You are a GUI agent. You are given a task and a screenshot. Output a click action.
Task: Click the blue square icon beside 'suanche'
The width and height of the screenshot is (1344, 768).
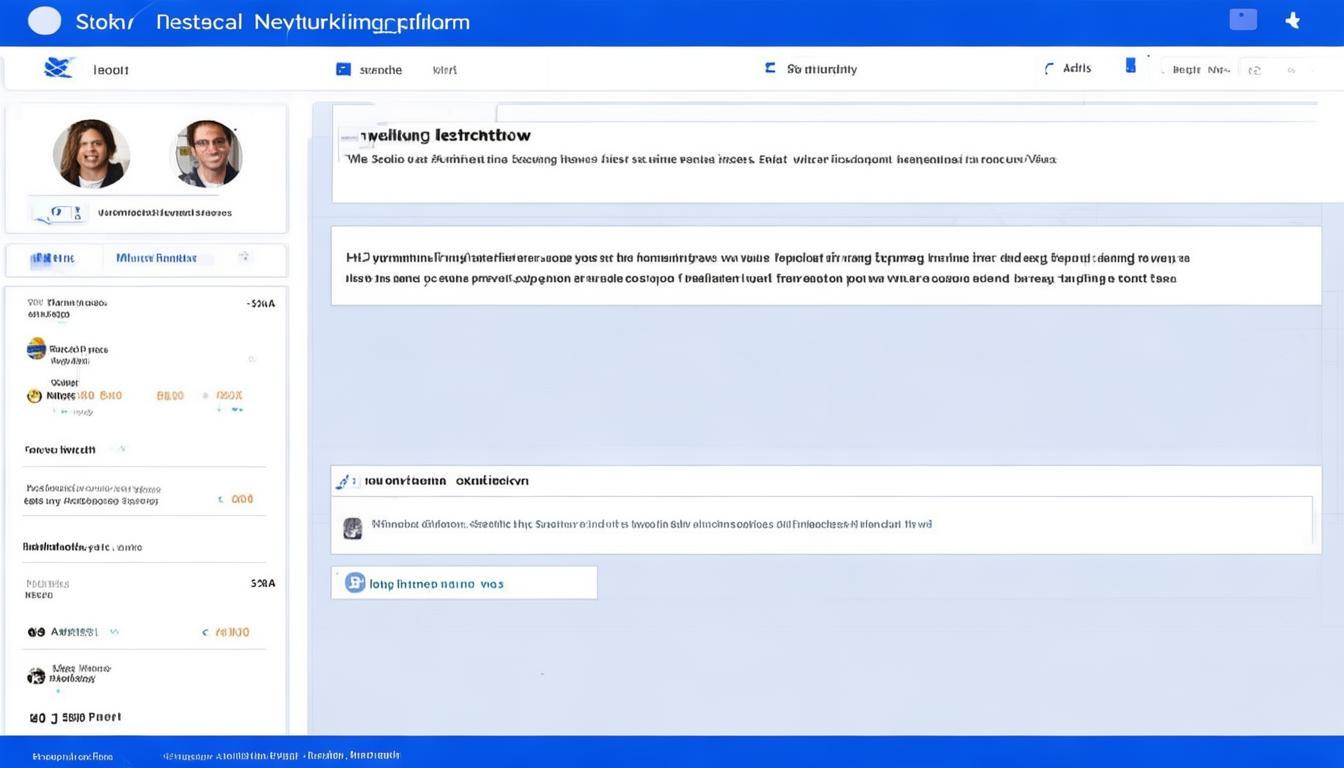[x=343, y=69]
